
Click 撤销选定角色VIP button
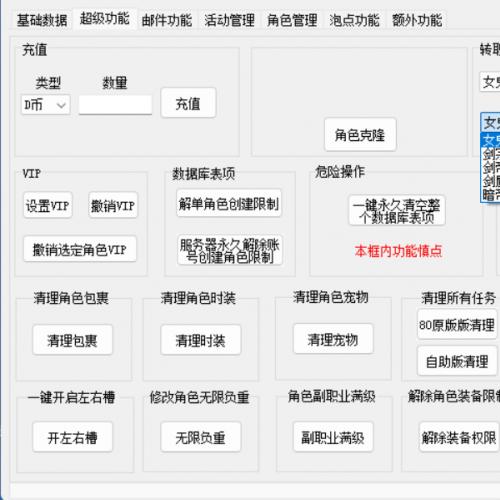coord(80,249)
